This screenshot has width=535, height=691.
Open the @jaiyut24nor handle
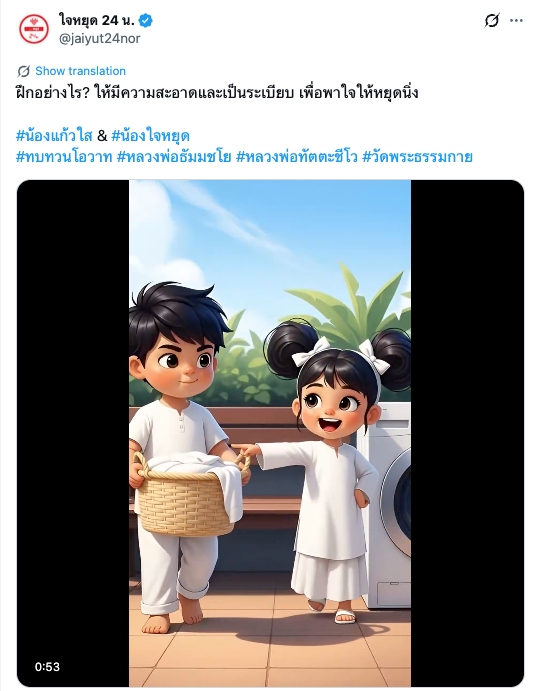coord(100,38)
